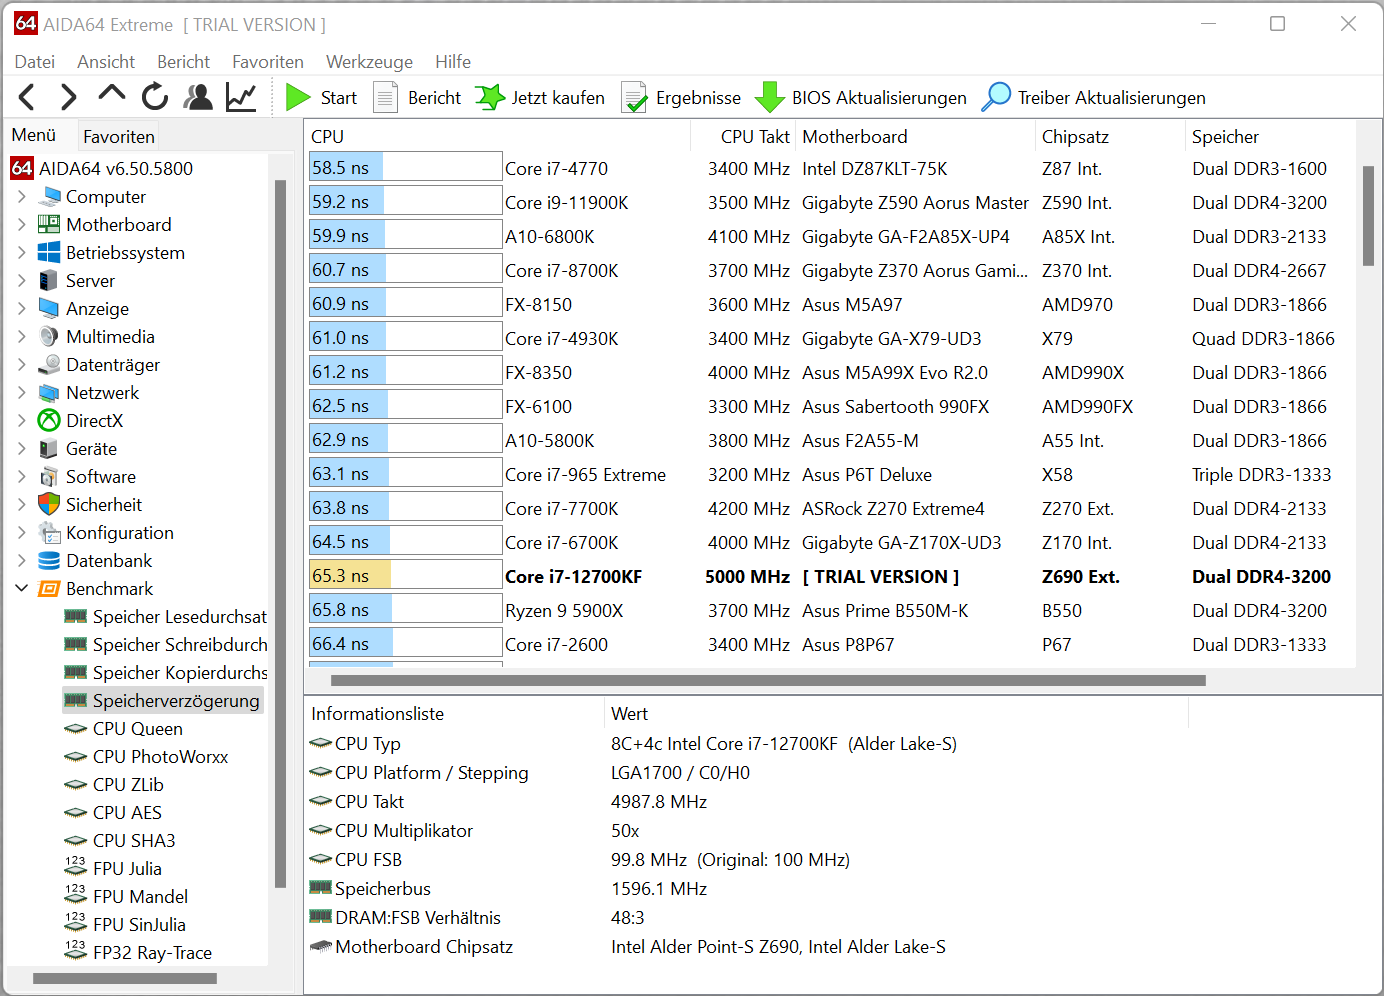This screenshot has height=996, width=1384.
Task: Click the forward navigation arrow
Action: click(68, 97)
